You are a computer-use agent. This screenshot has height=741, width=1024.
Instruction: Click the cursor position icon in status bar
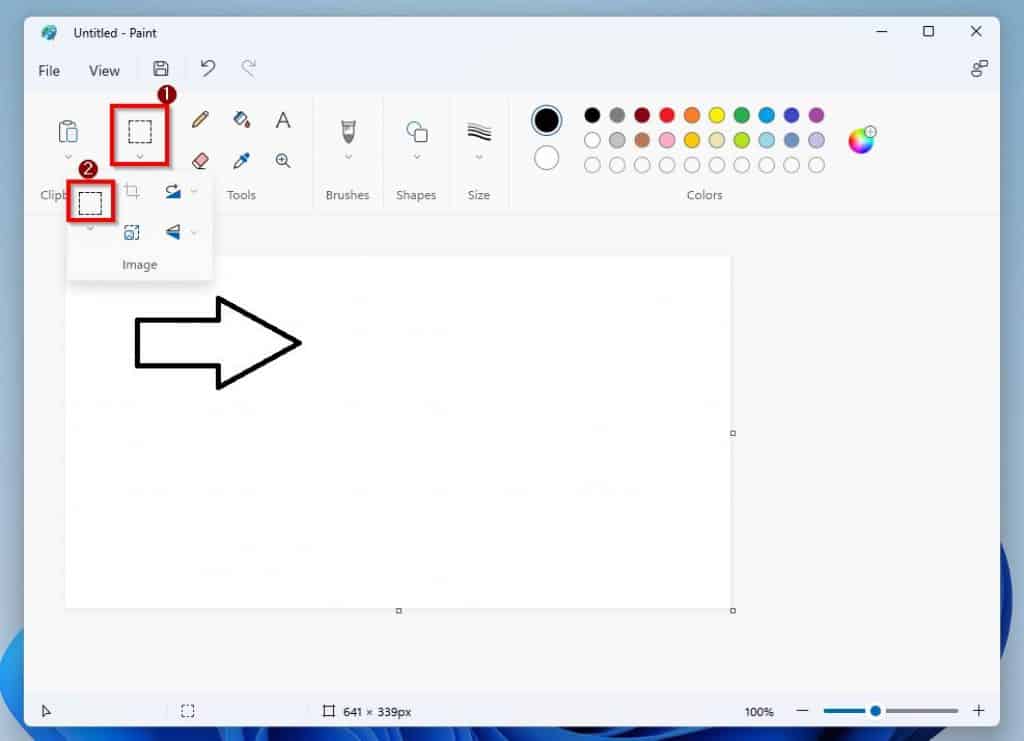pos(46,711)
